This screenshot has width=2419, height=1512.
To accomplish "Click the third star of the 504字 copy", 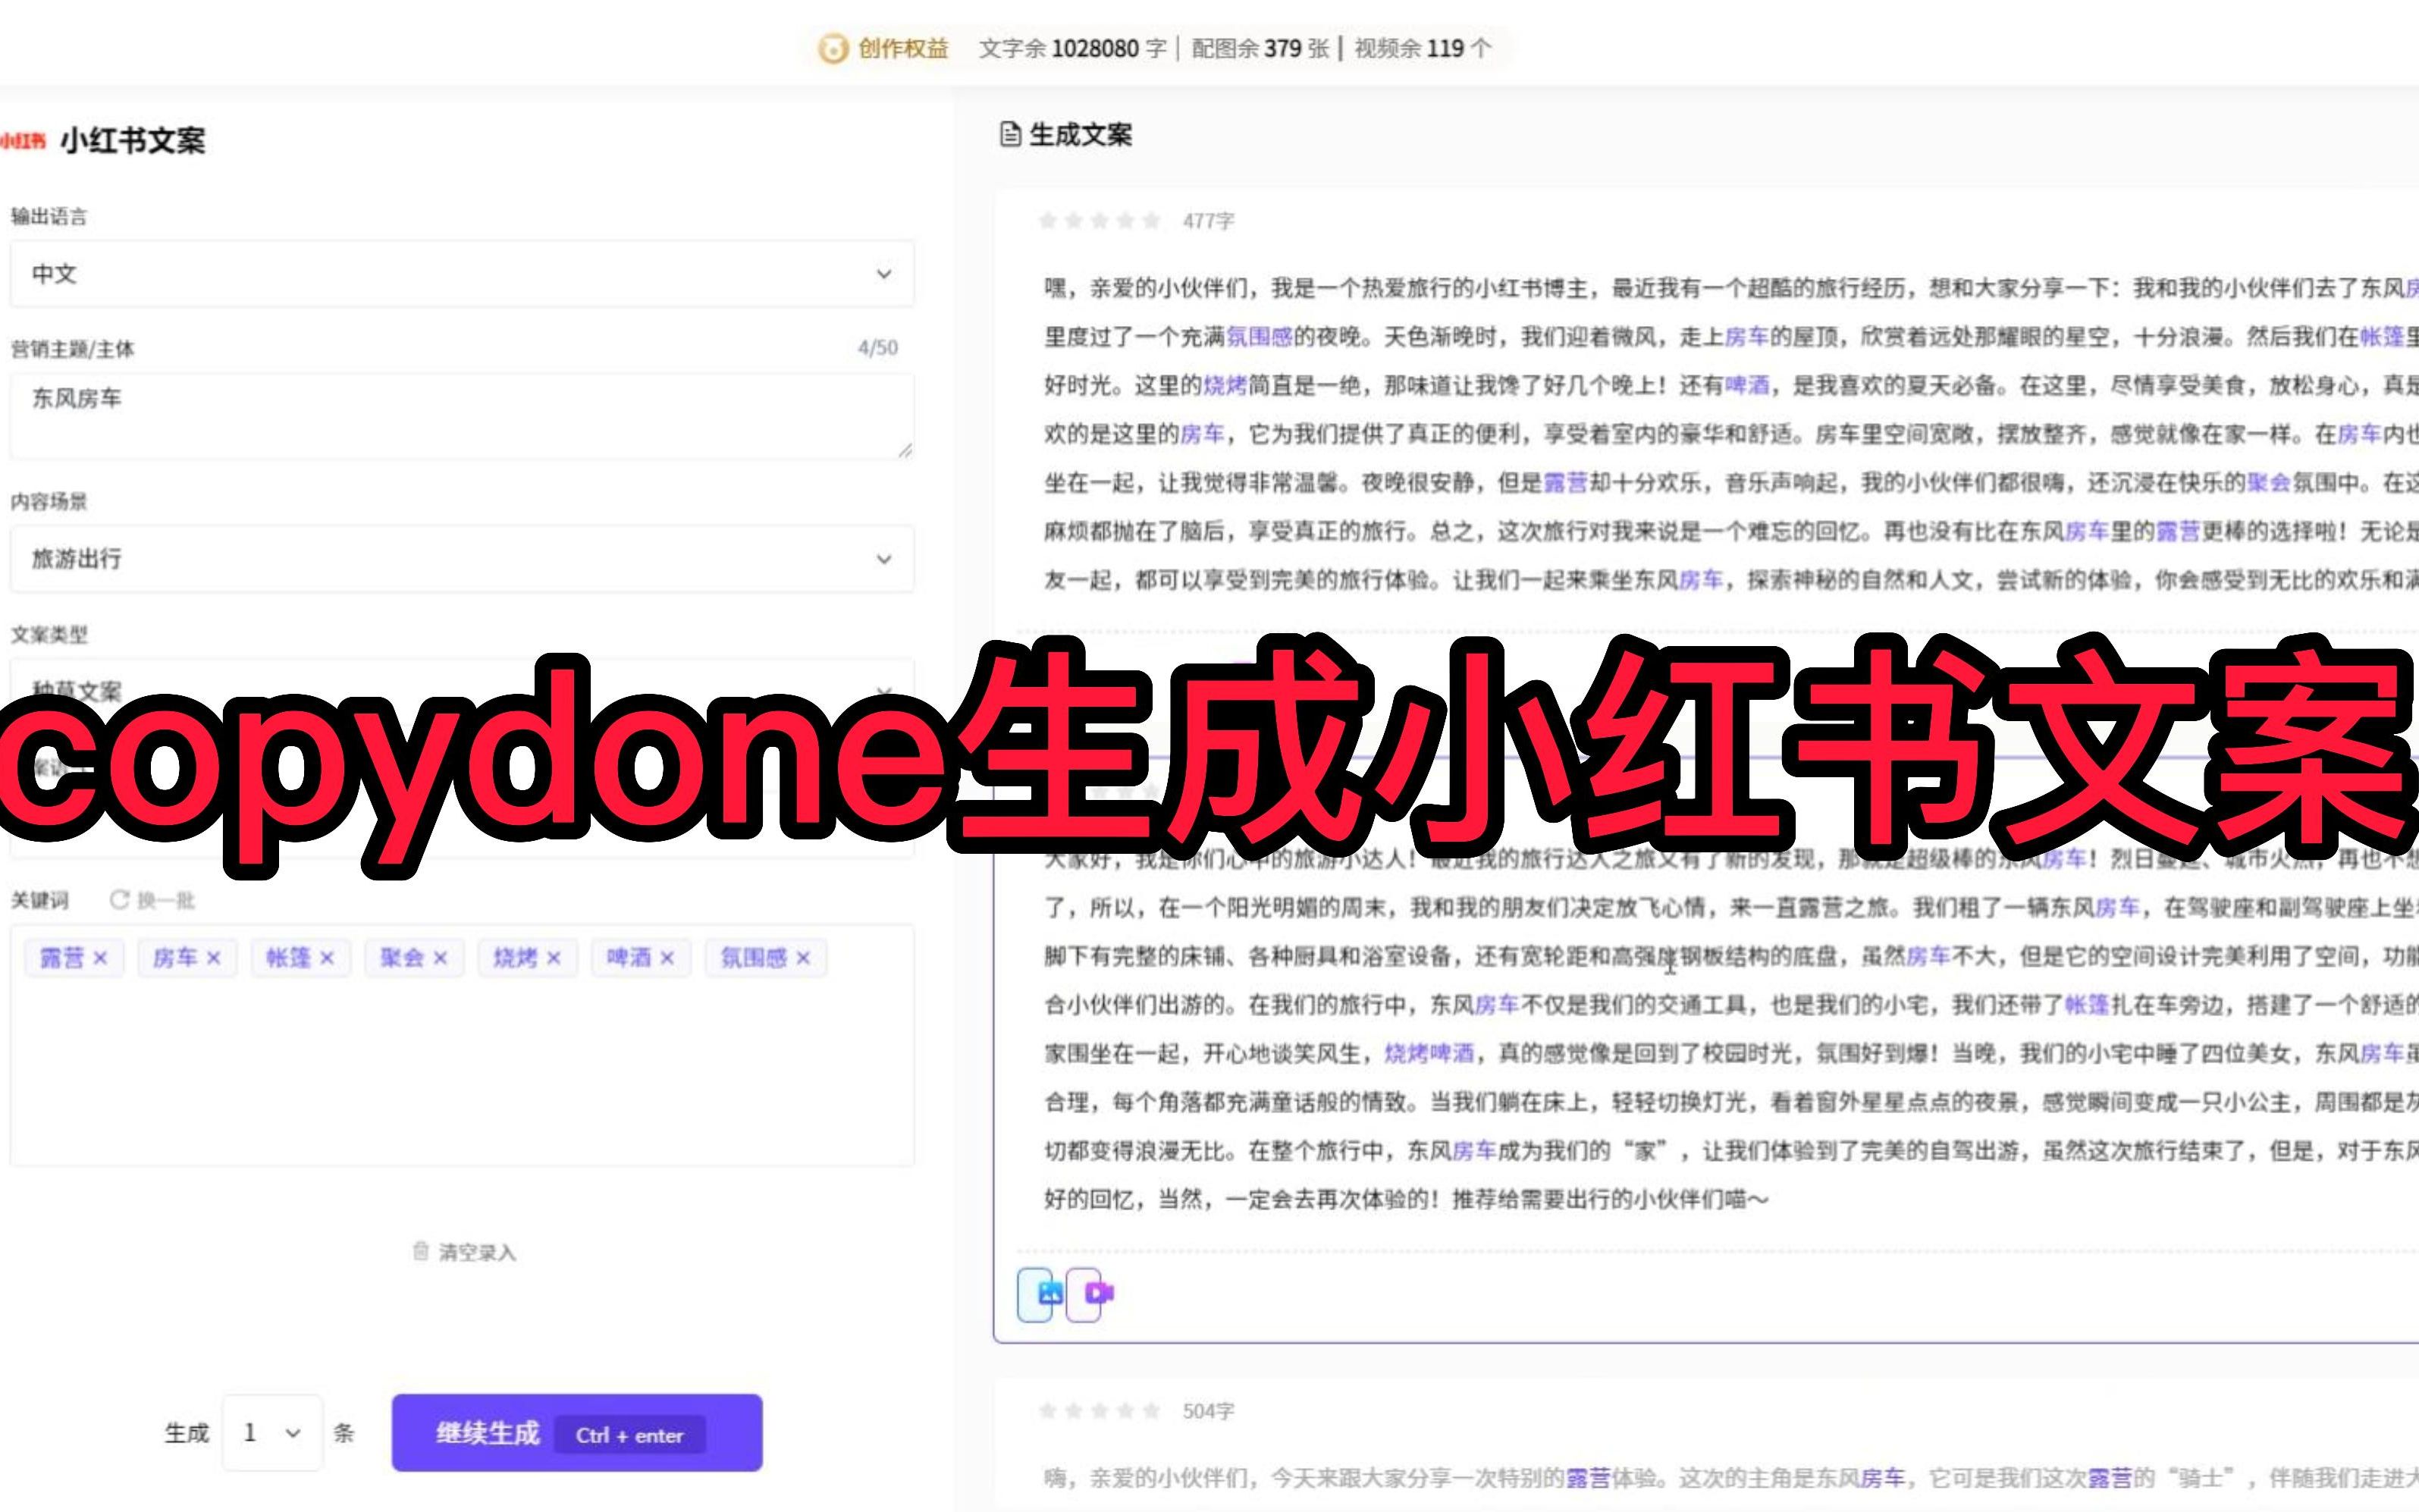I will pyautogui.click(x=1099, y=1411).
